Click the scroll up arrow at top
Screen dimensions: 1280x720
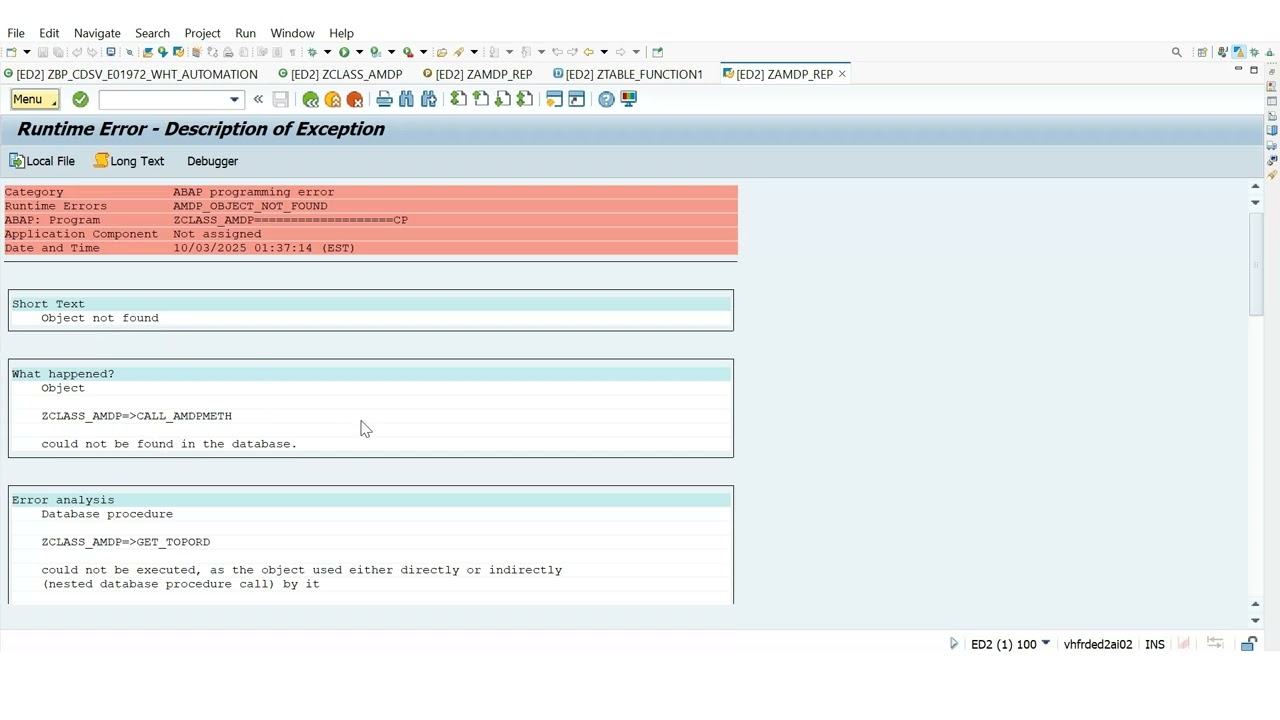point(1255,186)
